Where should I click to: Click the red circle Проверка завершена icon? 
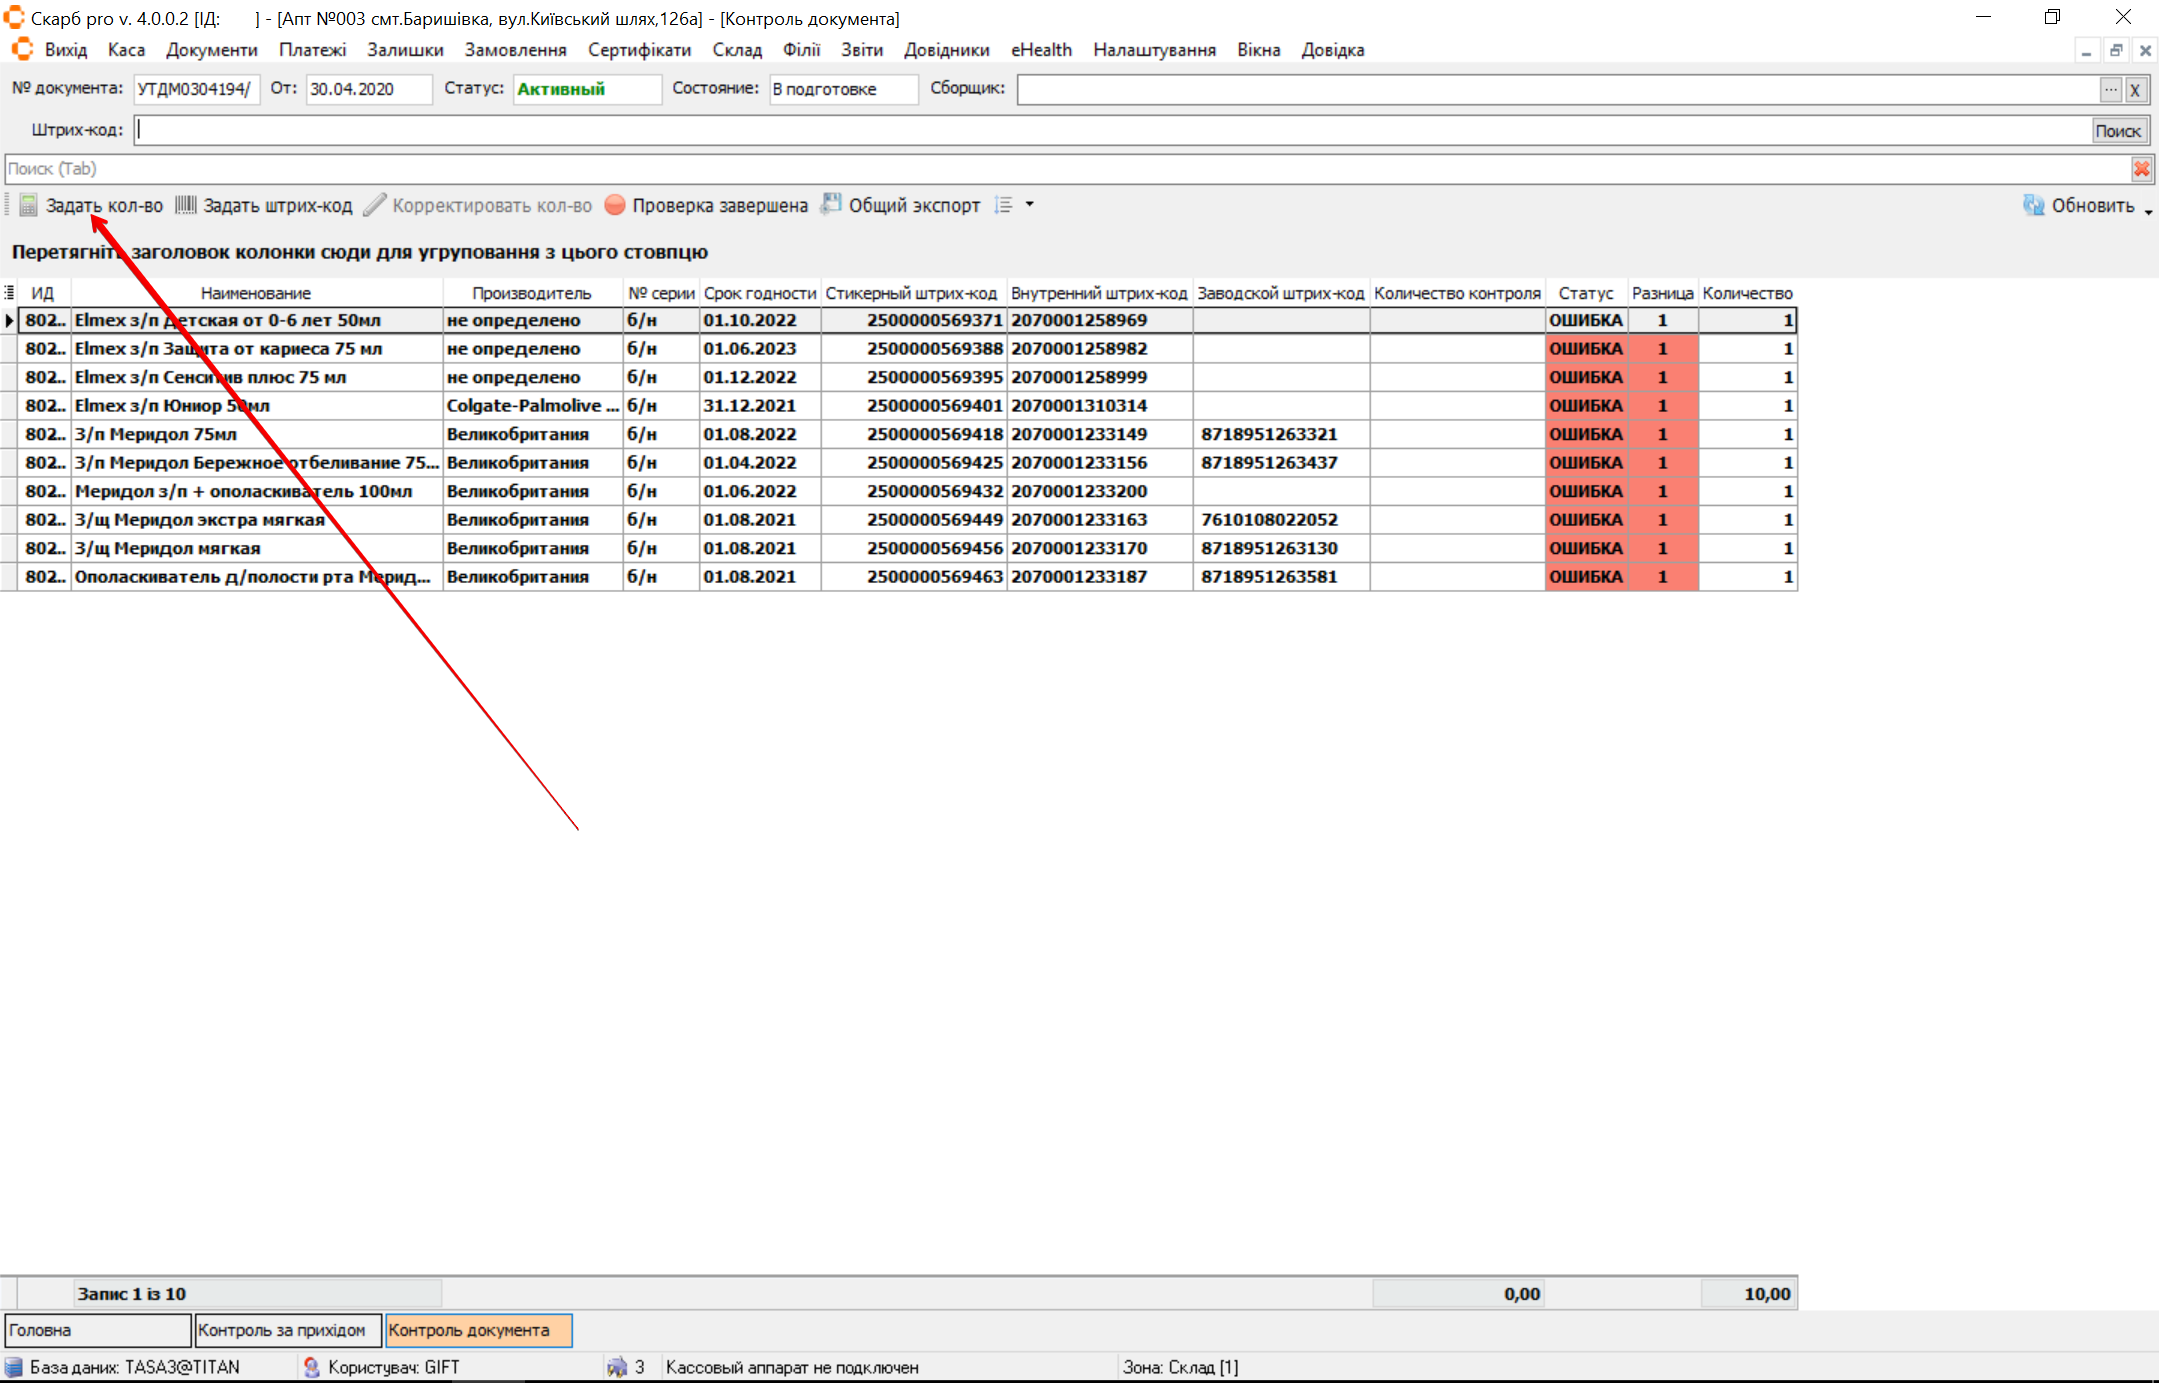(x=615, y=206)
